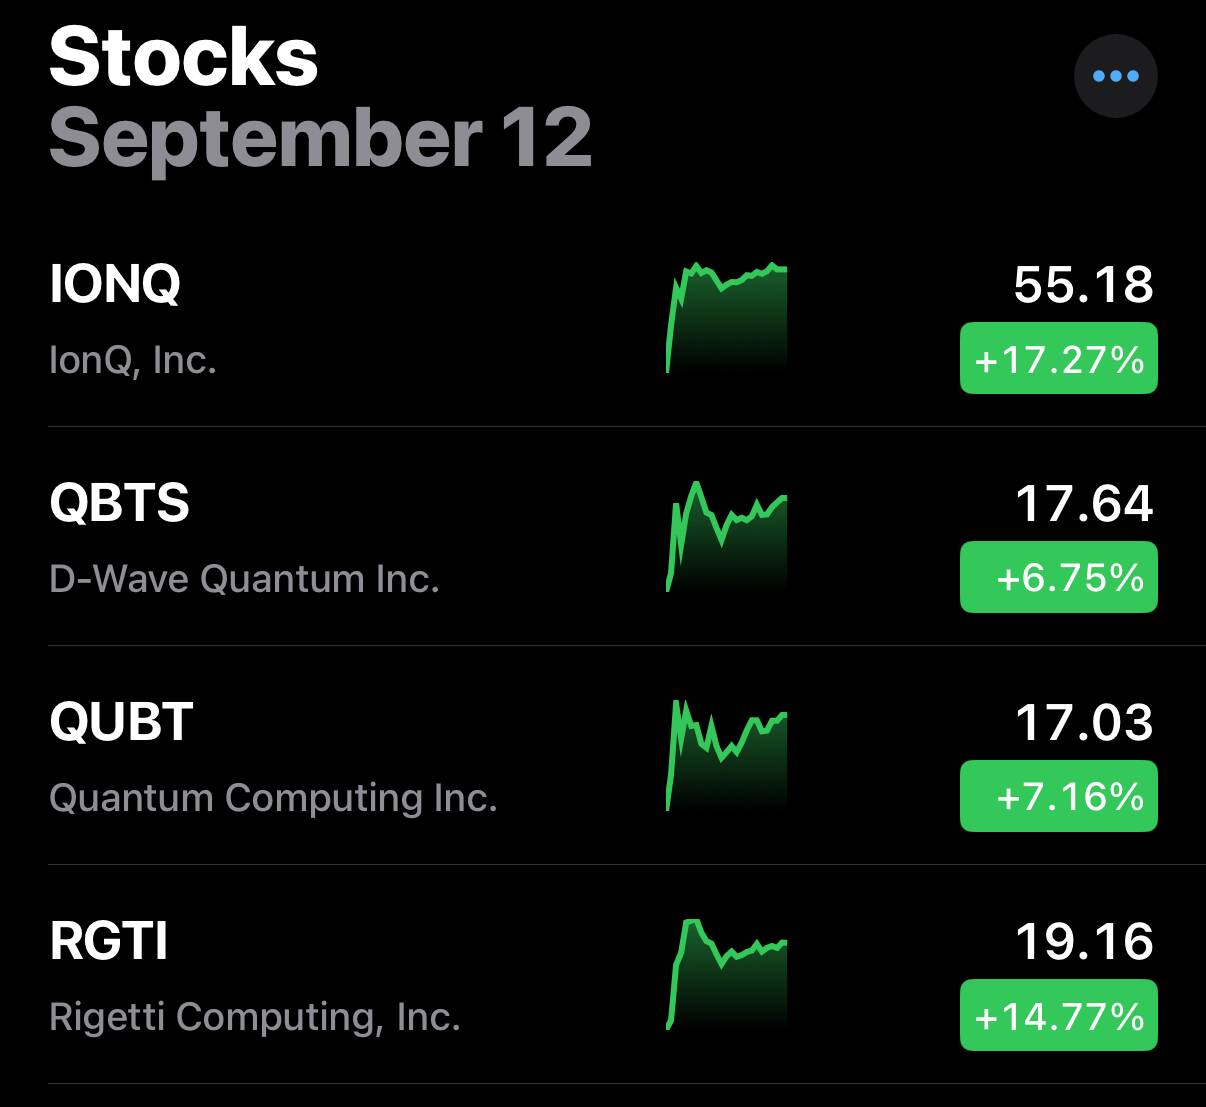Viewport: 1206px width, 1107px height.
Task: Open the QBTS ticker symbol
Action: click(x=119, y=503)
